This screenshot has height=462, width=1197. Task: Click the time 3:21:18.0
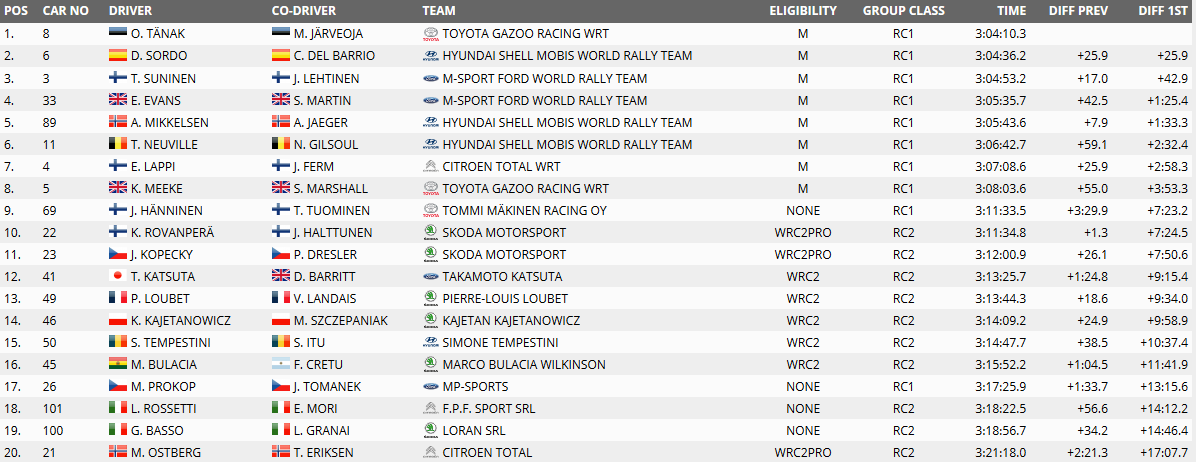click(x=1001, y=453)
